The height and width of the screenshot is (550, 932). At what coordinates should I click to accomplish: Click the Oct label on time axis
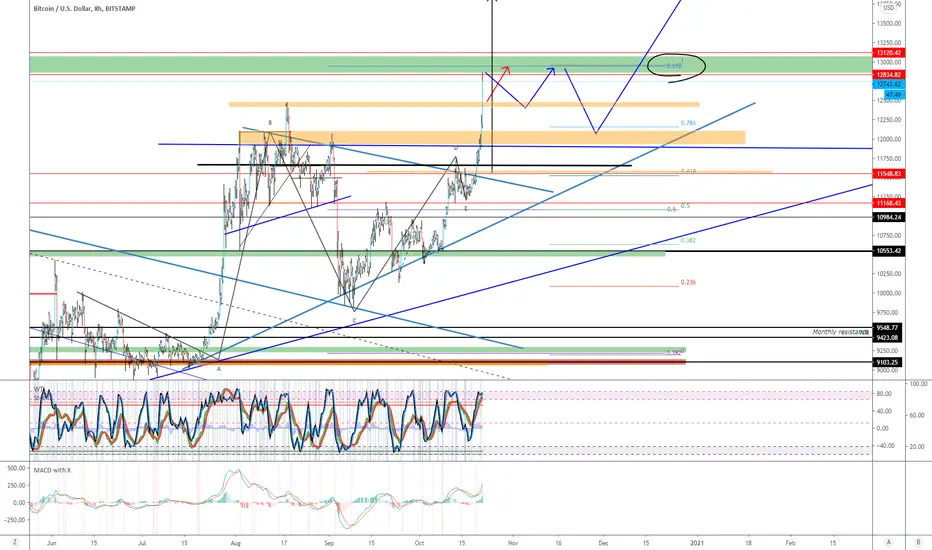(x=420, y=543)
